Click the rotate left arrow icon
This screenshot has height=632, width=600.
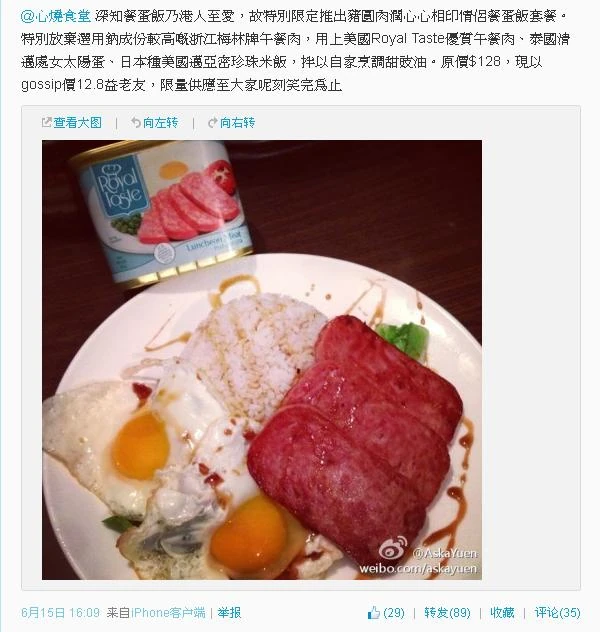[135, 122]
